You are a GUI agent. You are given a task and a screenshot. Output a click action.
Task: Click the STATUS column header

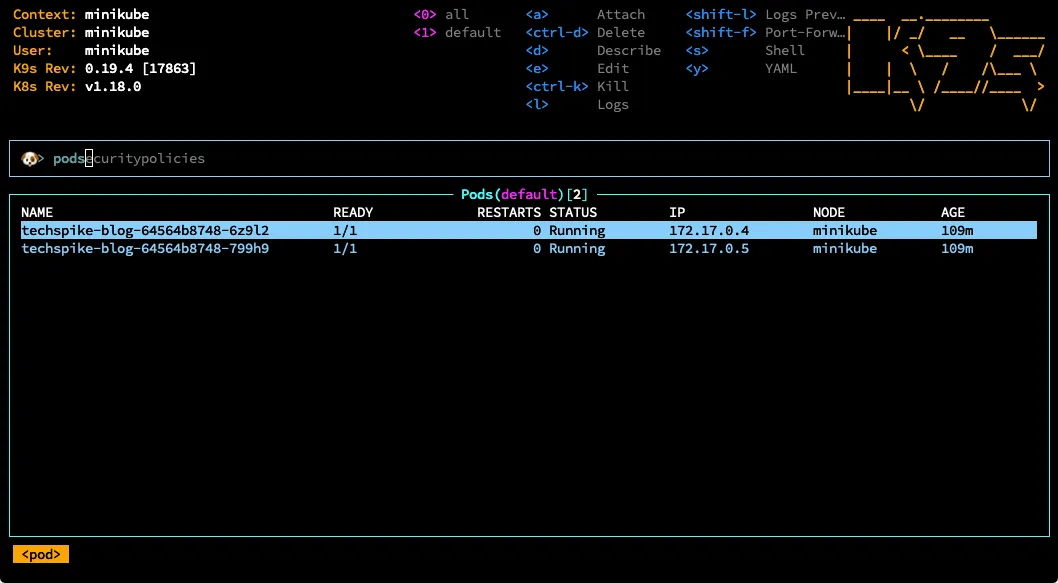[573, 213]
